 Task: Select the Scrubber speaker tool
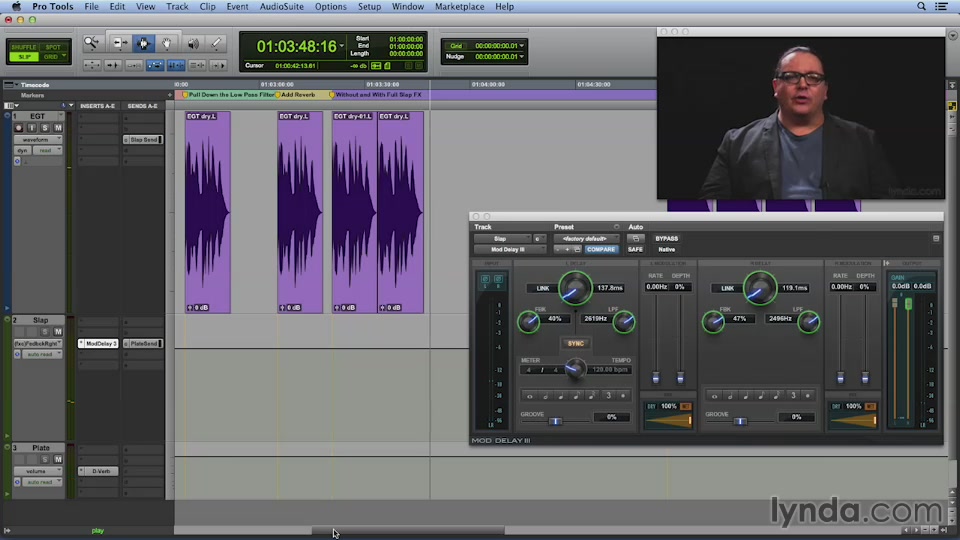tap(193, 43)
